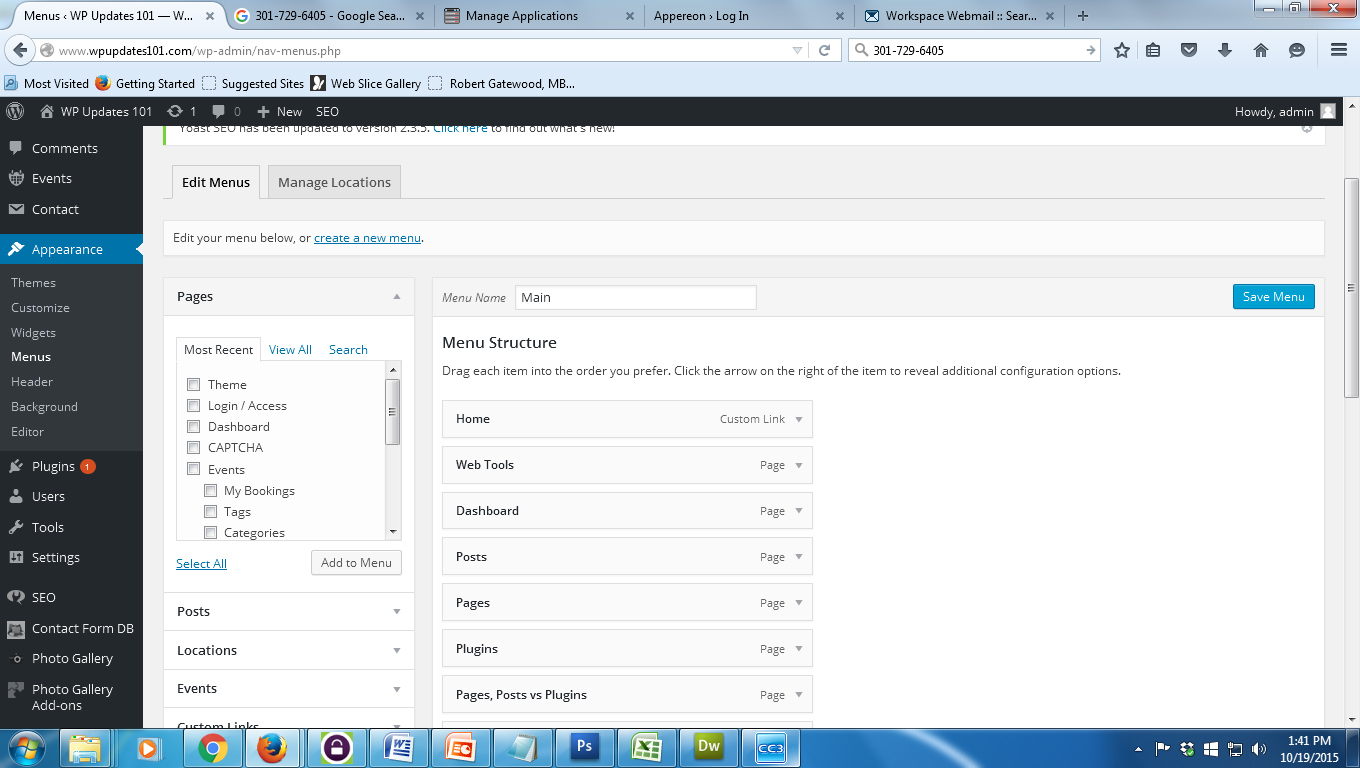Click inside the Menu Name field

click(636, 297)
